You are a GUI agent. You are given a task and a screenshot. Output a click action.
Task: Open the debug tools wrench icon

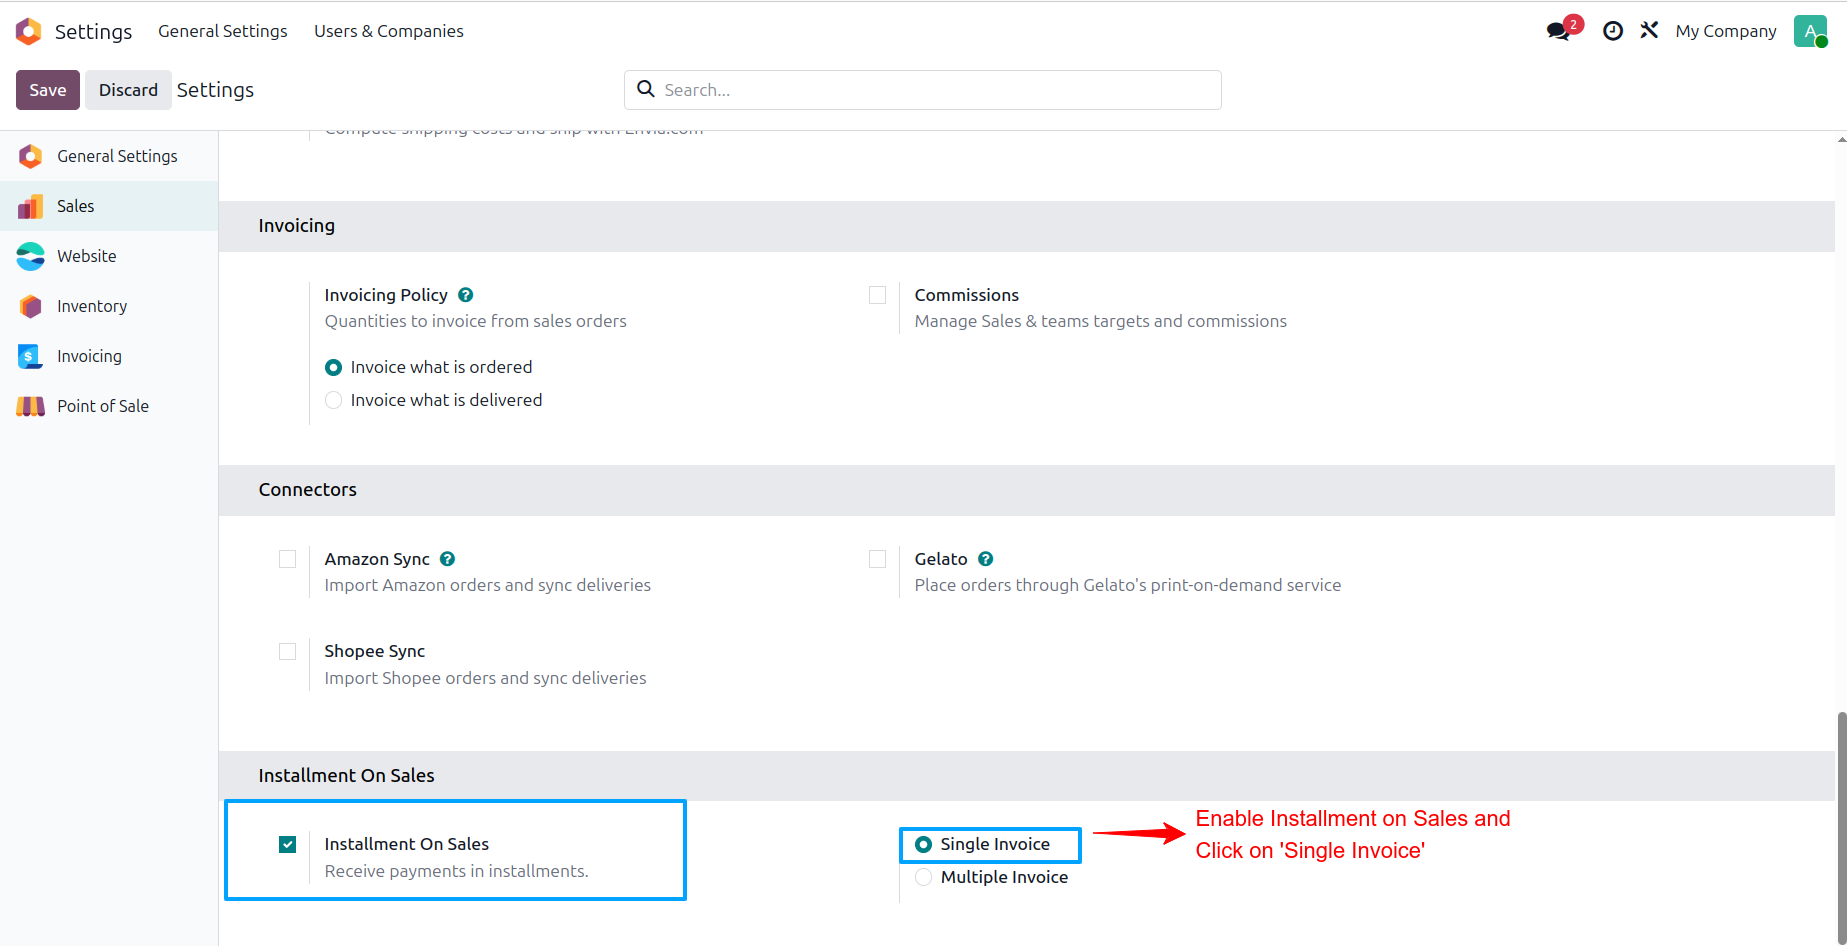pyautogui.click(x=1649, y=31)
